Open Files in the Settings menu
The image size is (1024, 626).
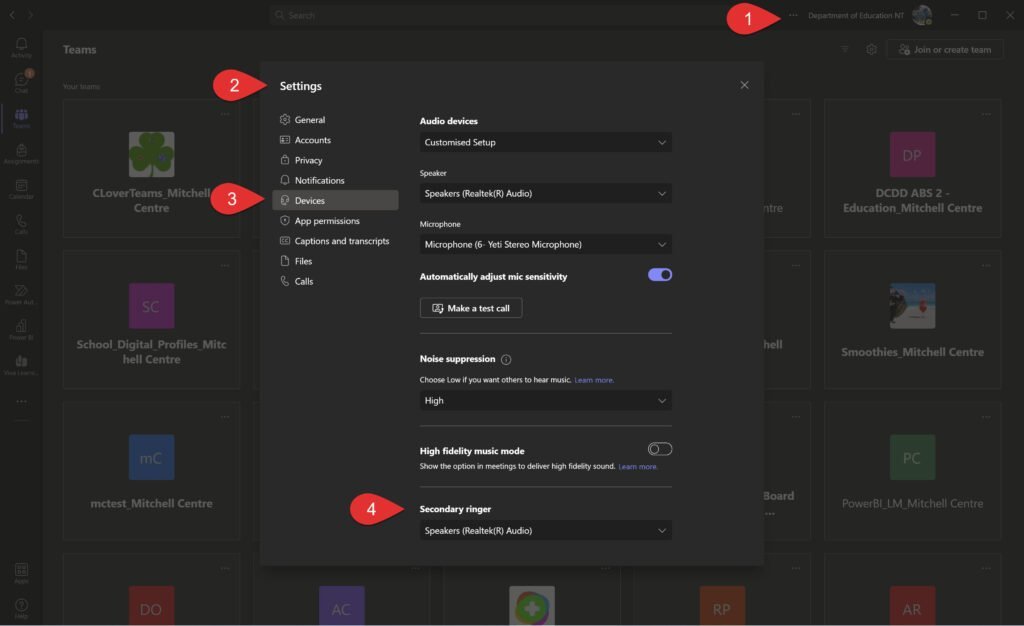tap(335, 261)
